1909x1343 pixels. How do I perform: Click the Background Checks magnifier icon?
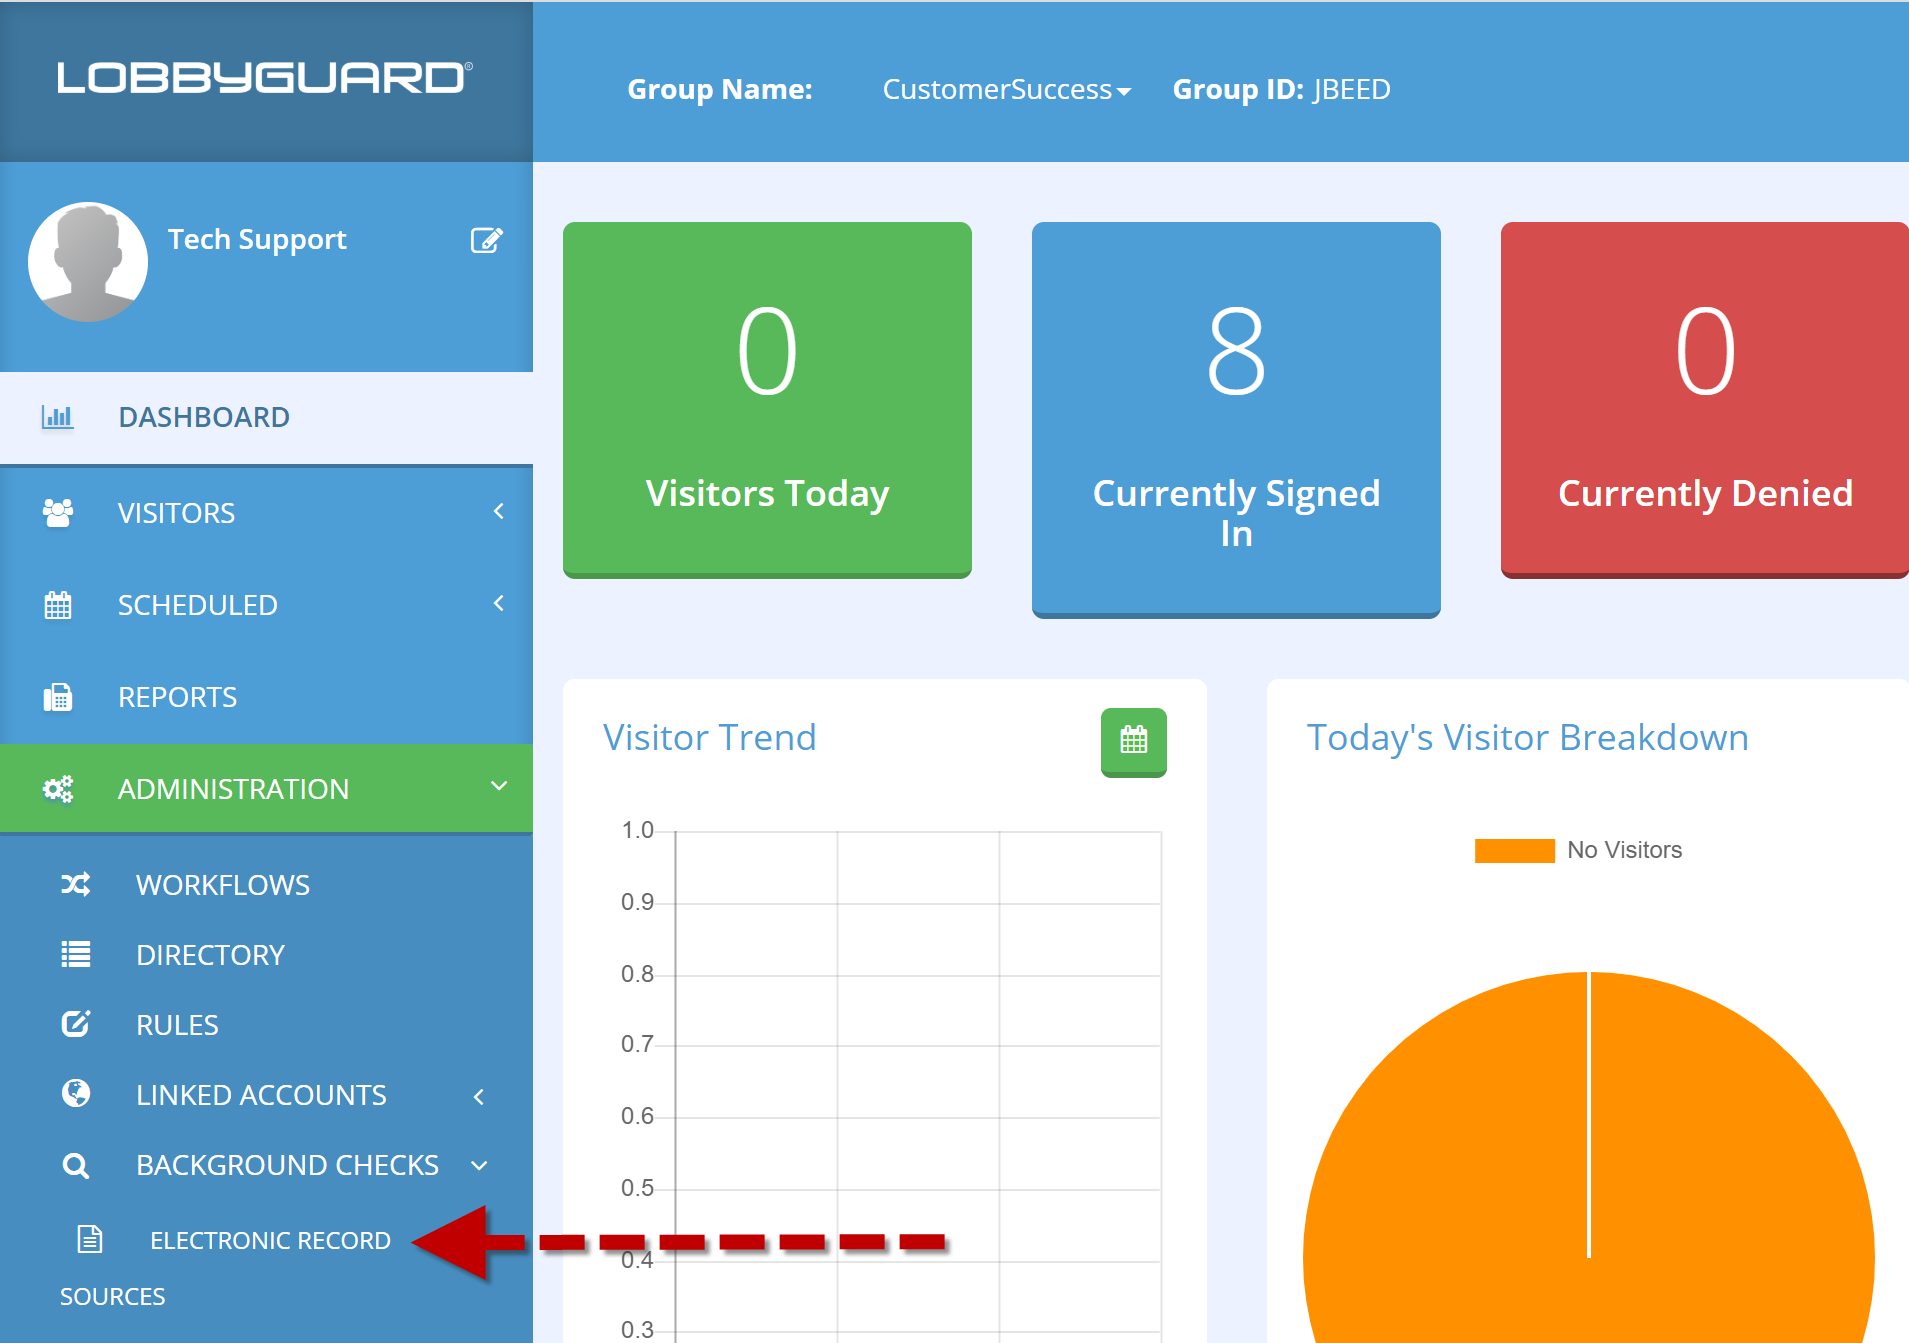point(76,1165)
